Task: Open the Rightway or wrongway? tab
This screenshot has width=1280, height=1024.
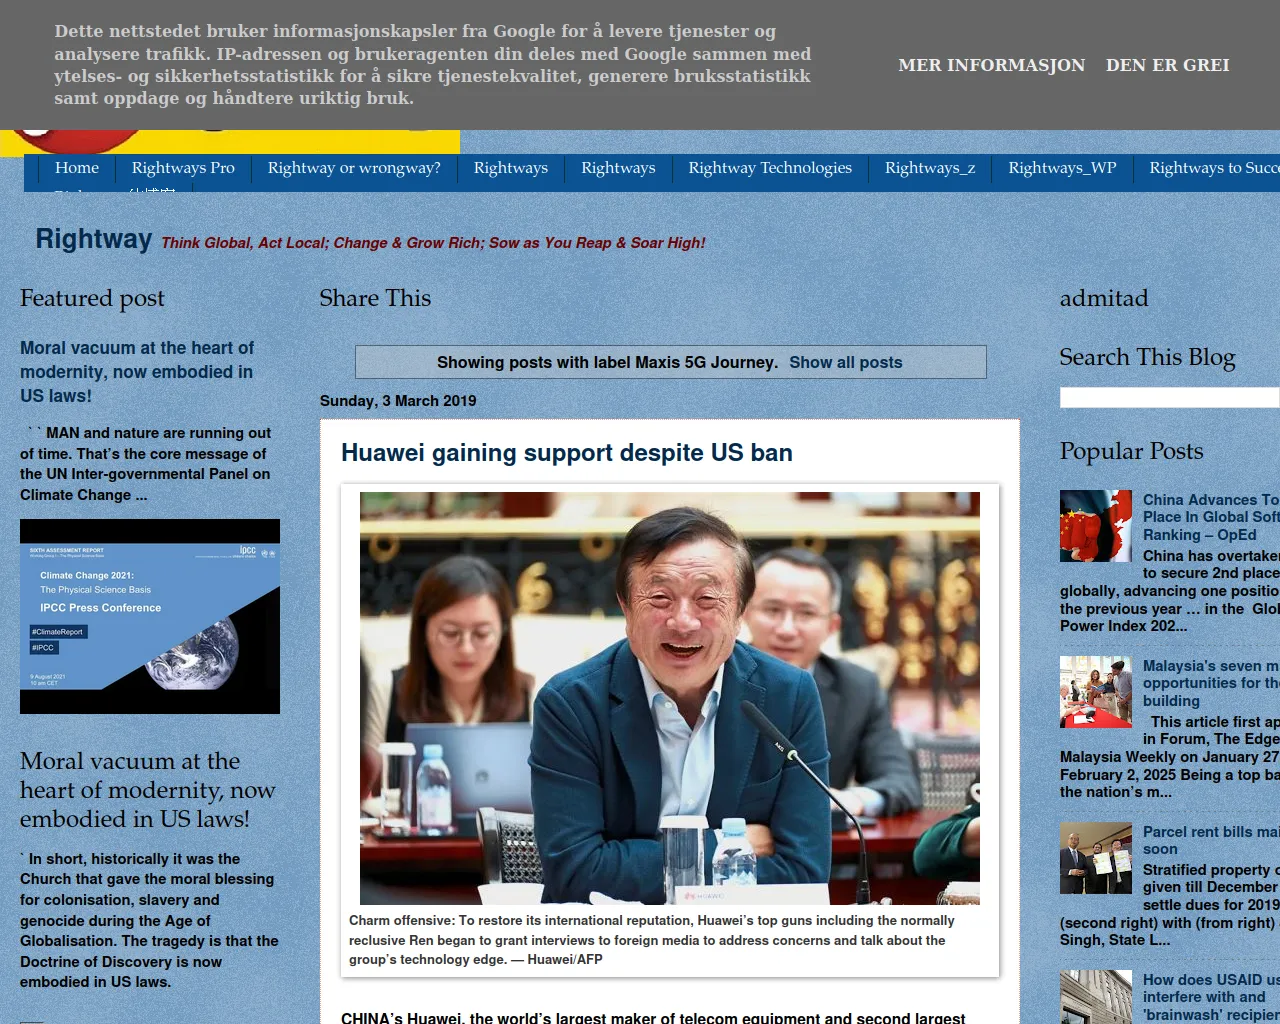Action: coord(354,168)
